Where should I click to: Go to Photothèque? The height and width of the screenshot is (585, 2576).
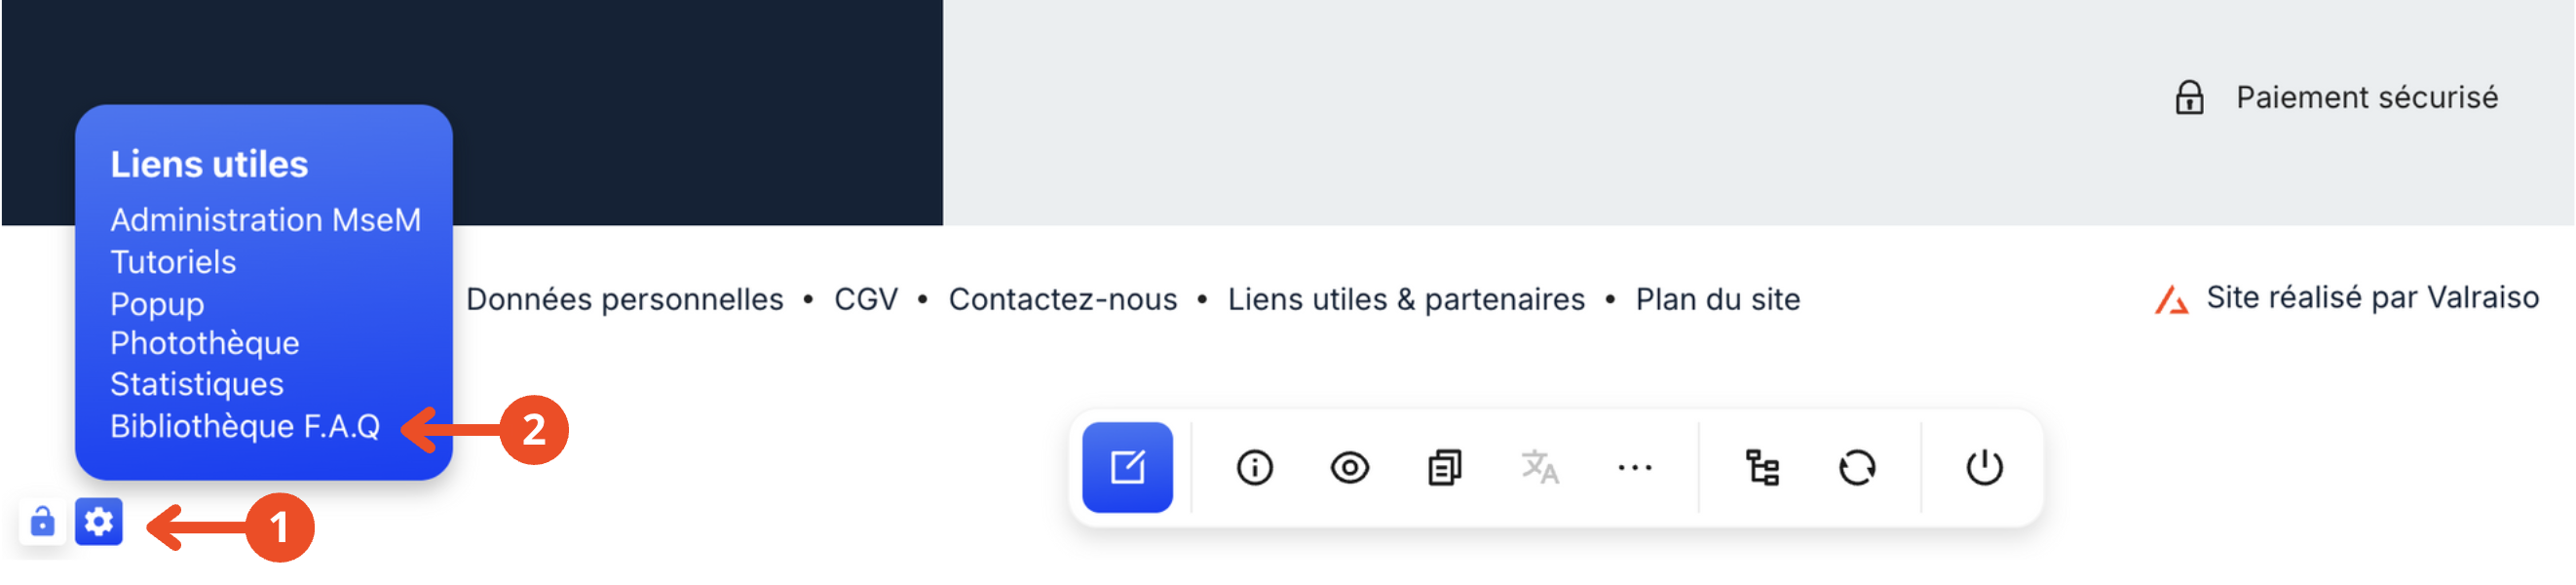click(x=205, y=343)
